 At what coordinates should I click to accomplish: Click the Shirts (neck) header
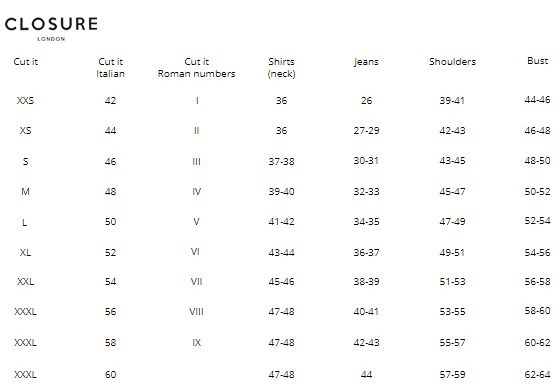click(x=281, y=68)
